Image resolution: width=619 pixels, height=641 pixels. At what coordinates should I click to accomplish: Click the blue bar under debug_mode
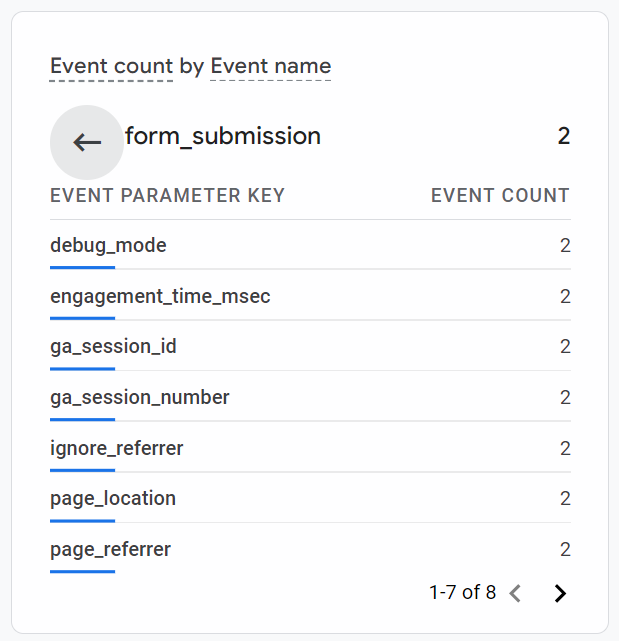click(x=83, y=268)
